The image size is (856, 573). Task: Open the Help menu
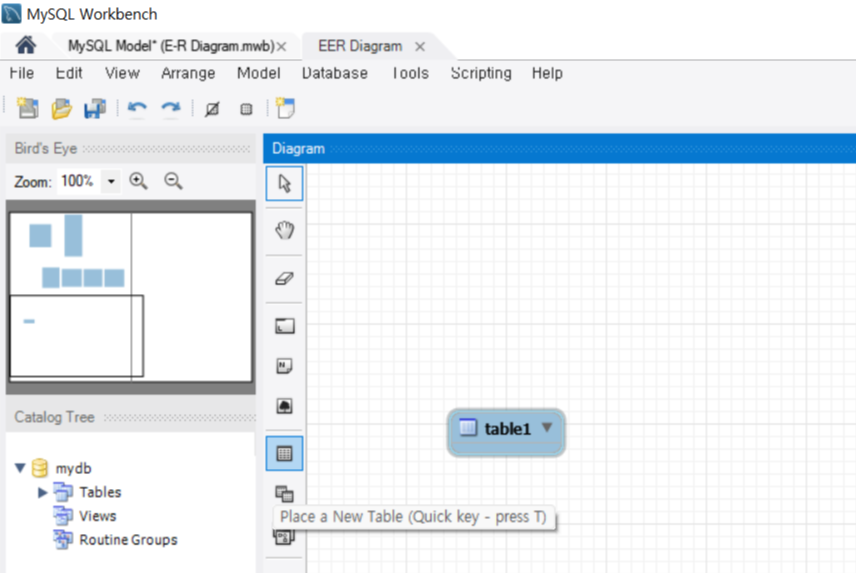coord(547,73)
